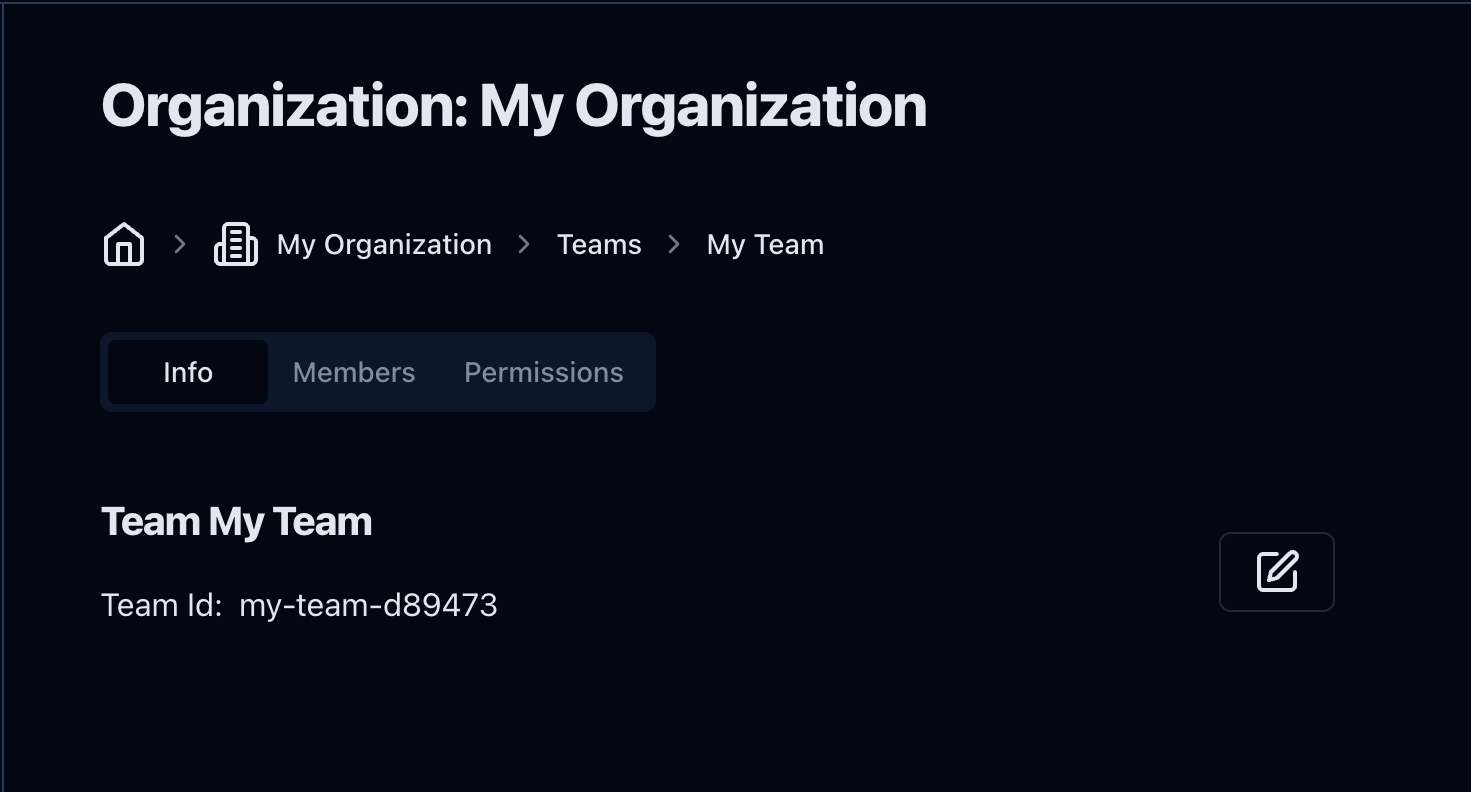Click the word "Team" starting the team heading
The image size is (1471, 792).
150,522
